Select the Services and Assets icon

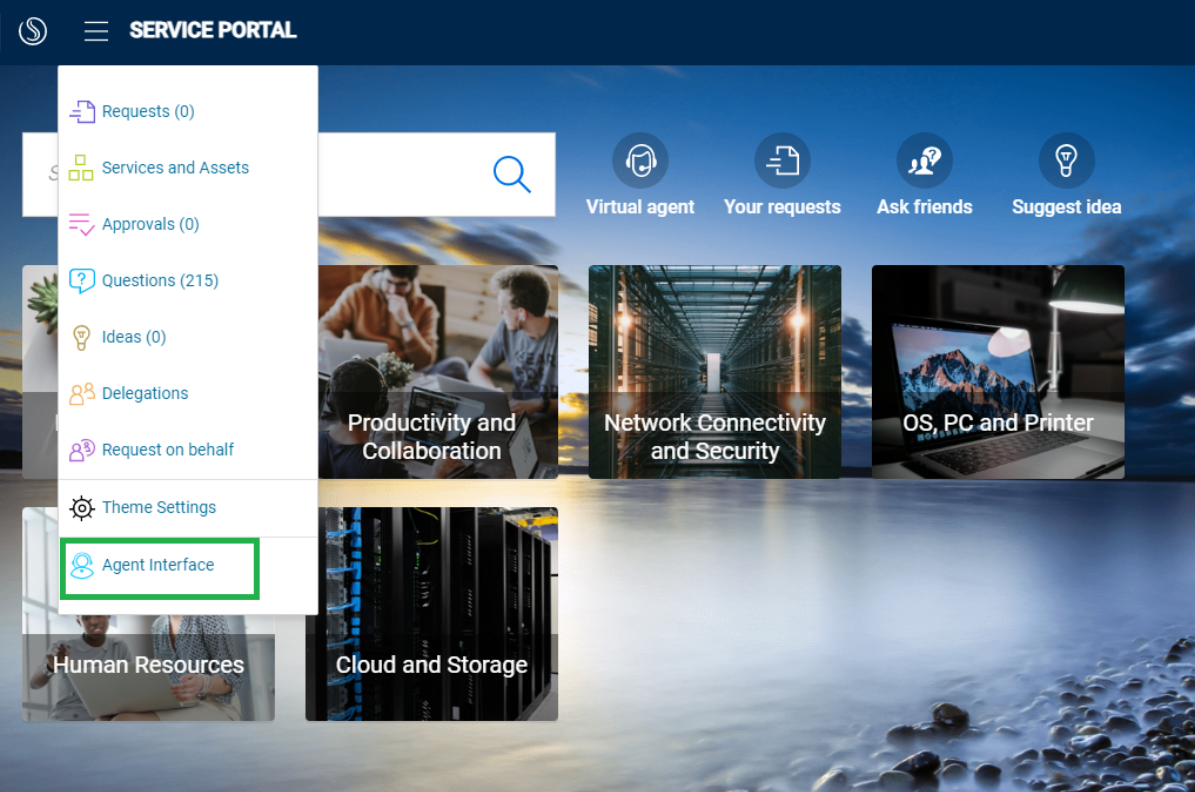pos(83,167)
